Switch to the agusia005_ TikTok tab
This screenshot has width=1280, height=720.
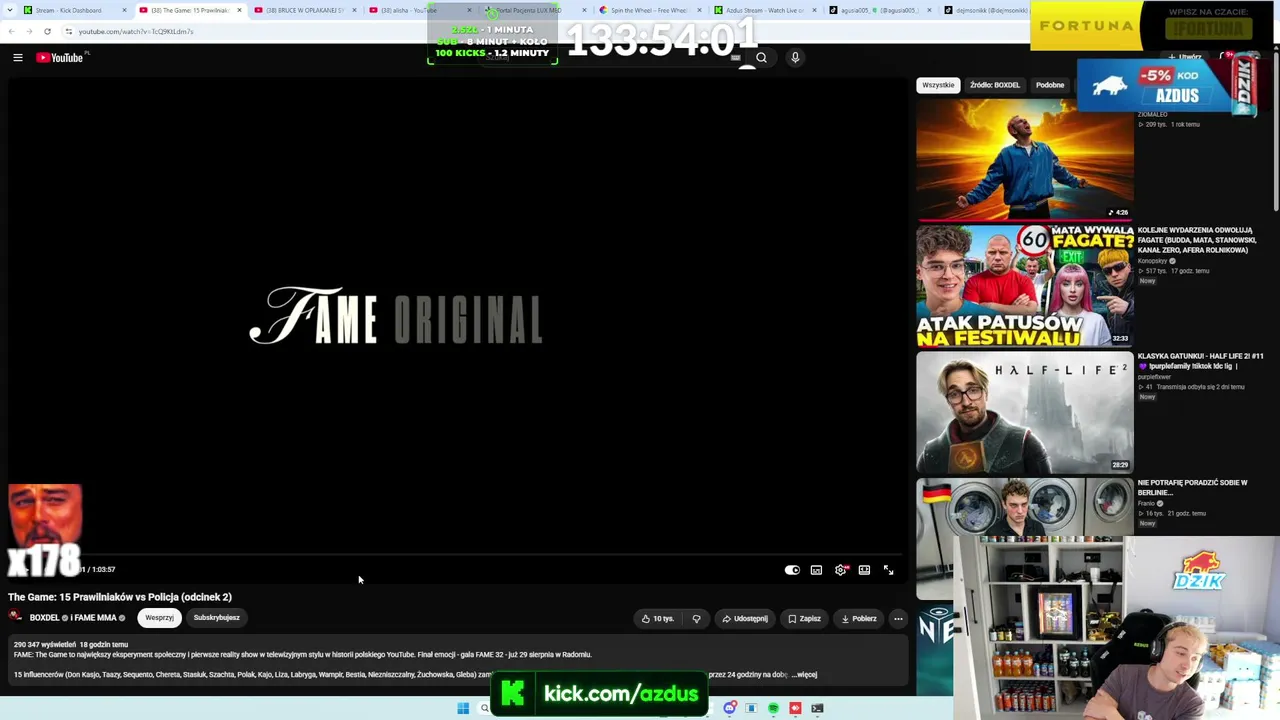(x=879, y=10)
